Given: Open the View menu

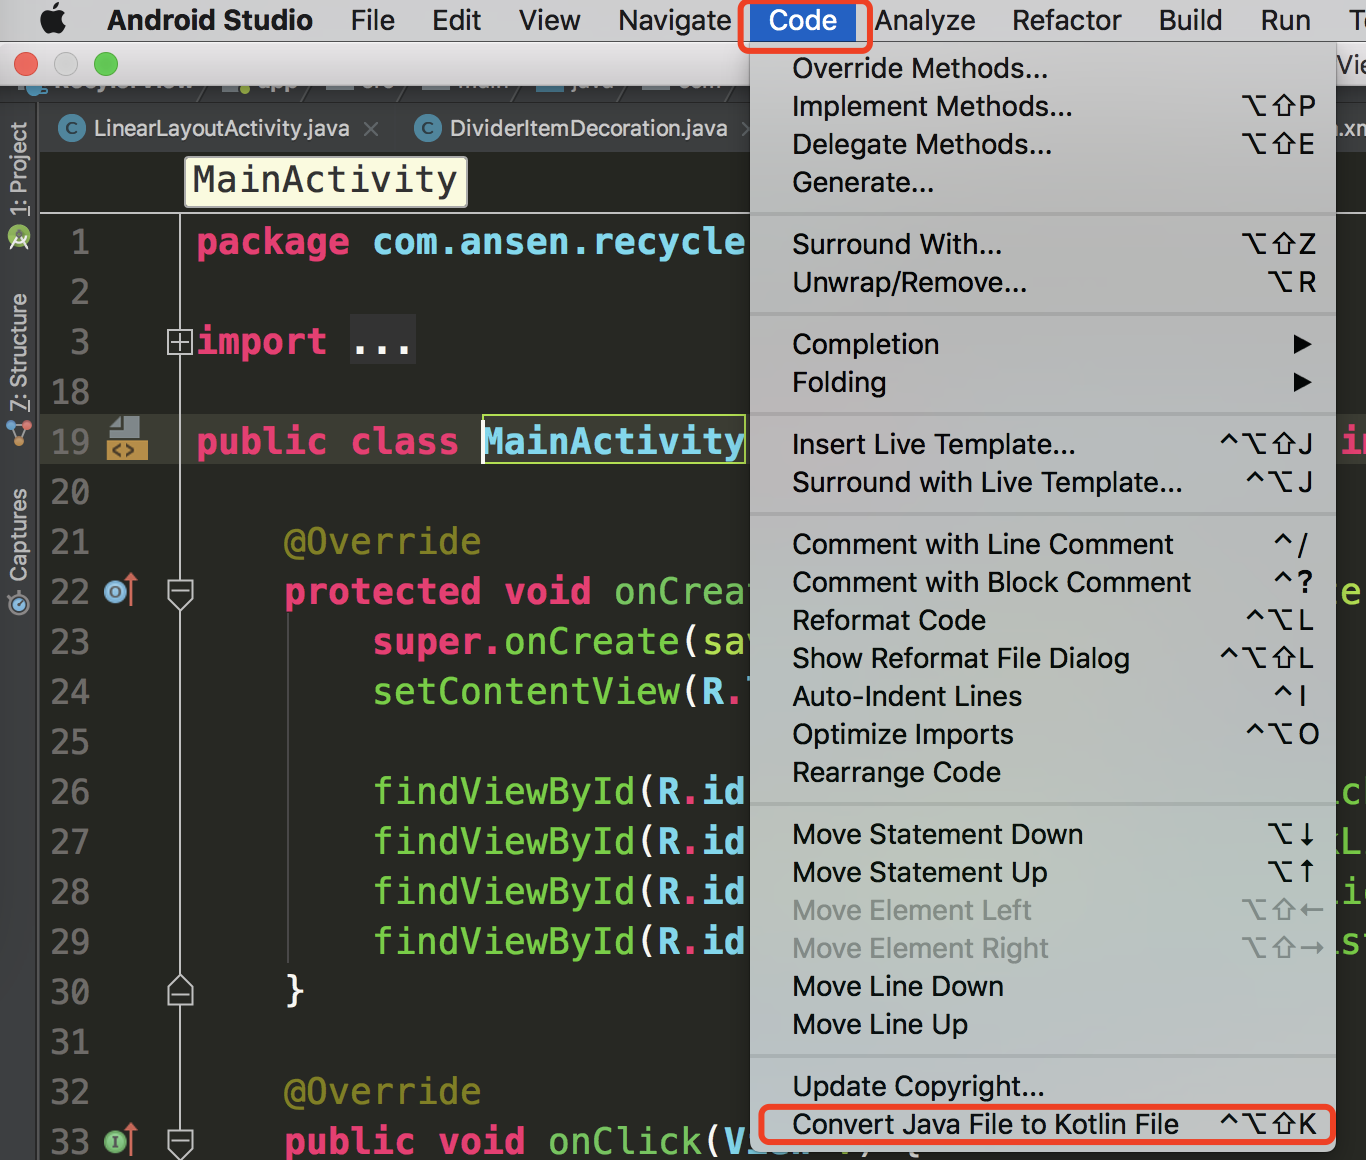Looking at the screenshot, I should coord(549,20).
